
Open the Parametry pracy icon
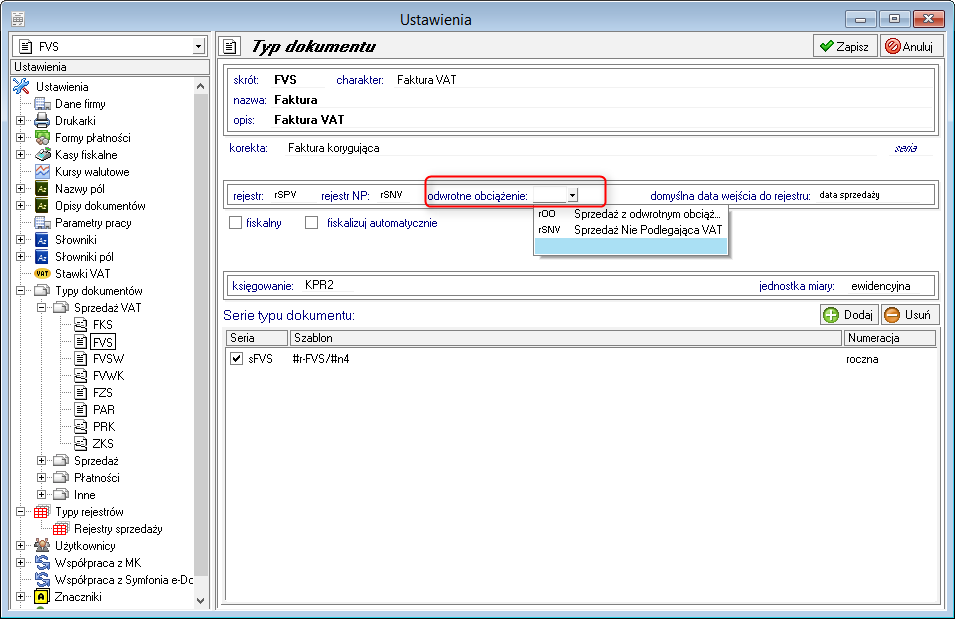(42, 223)
